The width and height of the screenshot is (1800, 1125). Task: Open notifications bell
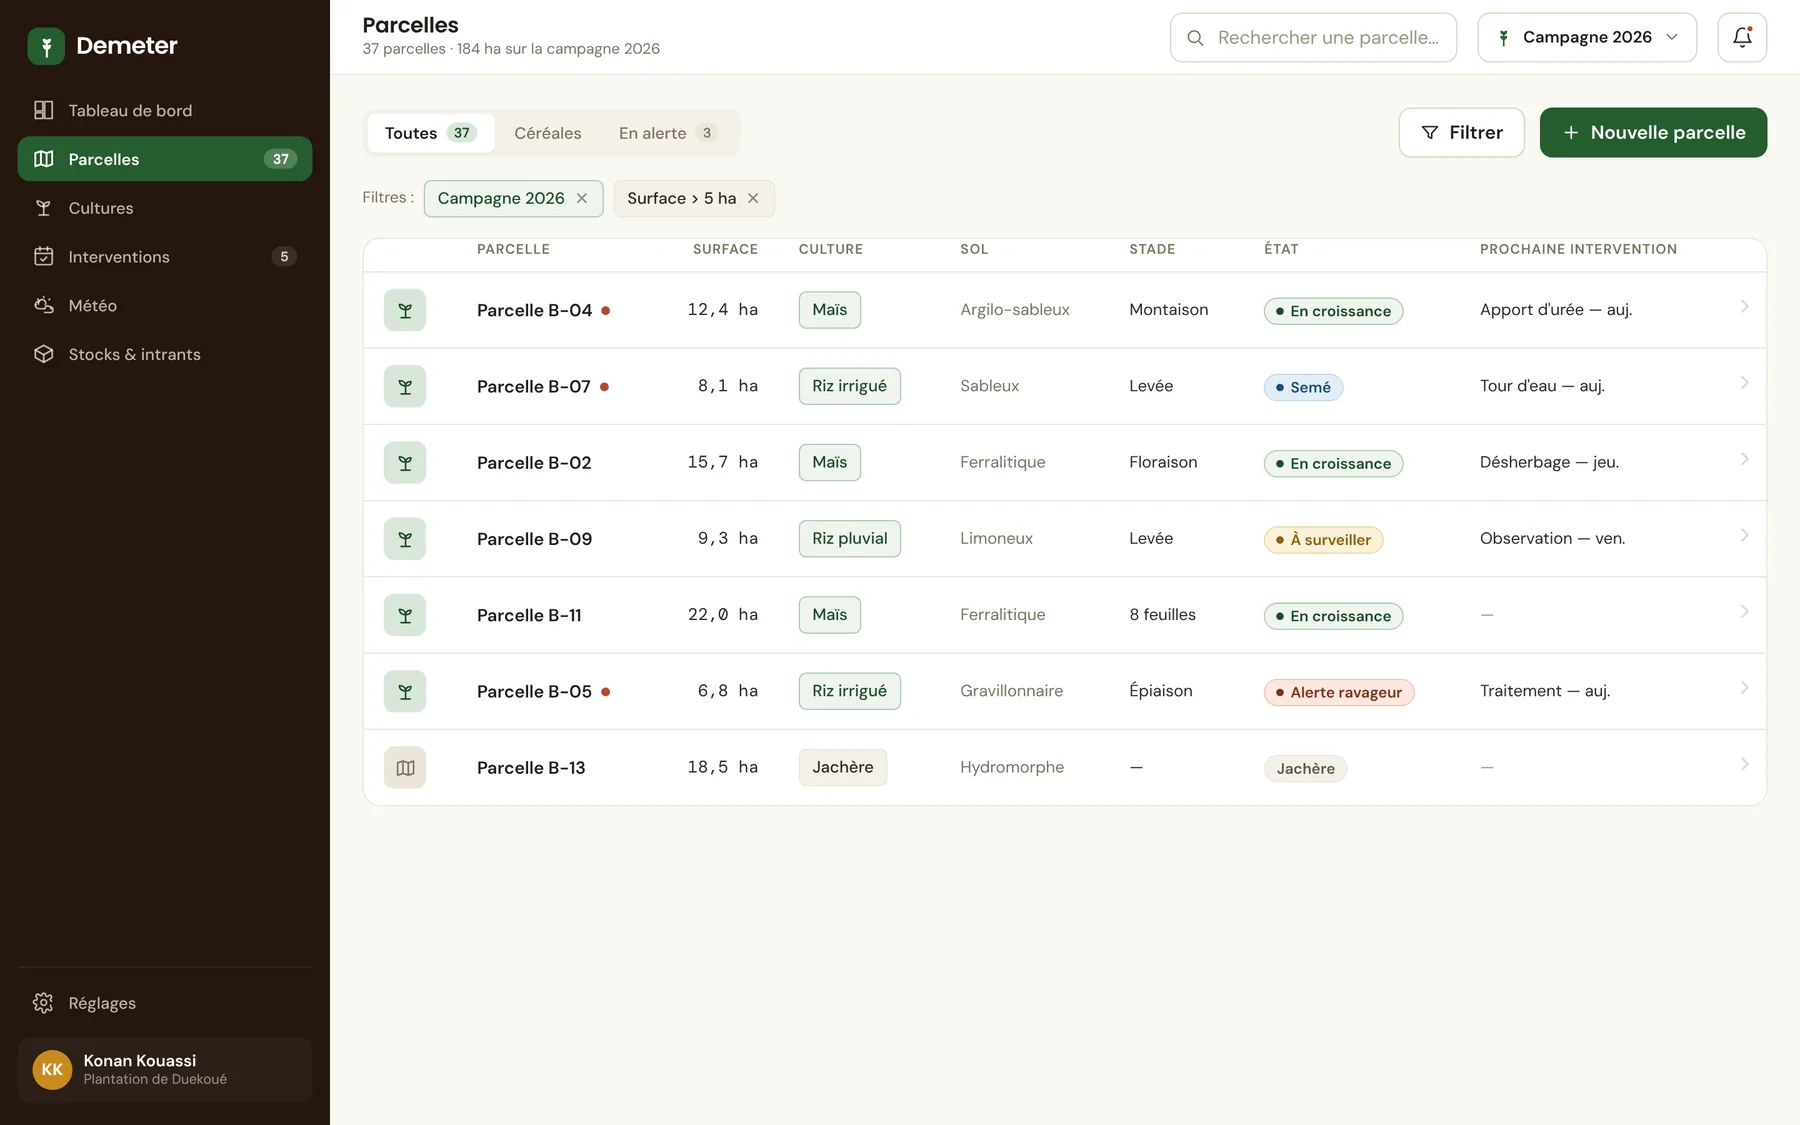coord(1742,37)
